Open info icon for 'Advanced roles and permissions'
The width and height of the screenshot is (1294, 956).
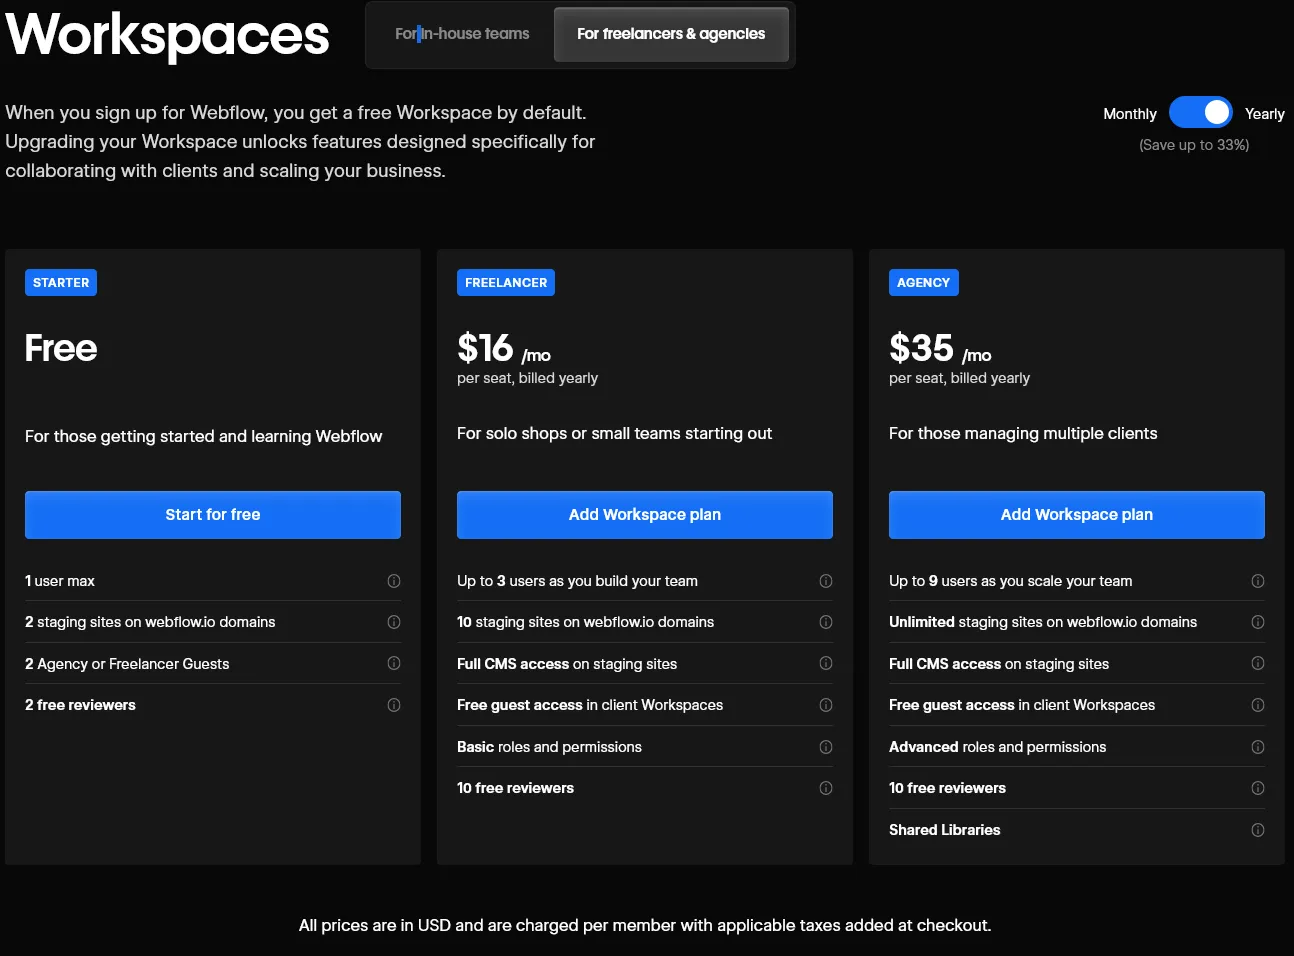(1258, 747)
